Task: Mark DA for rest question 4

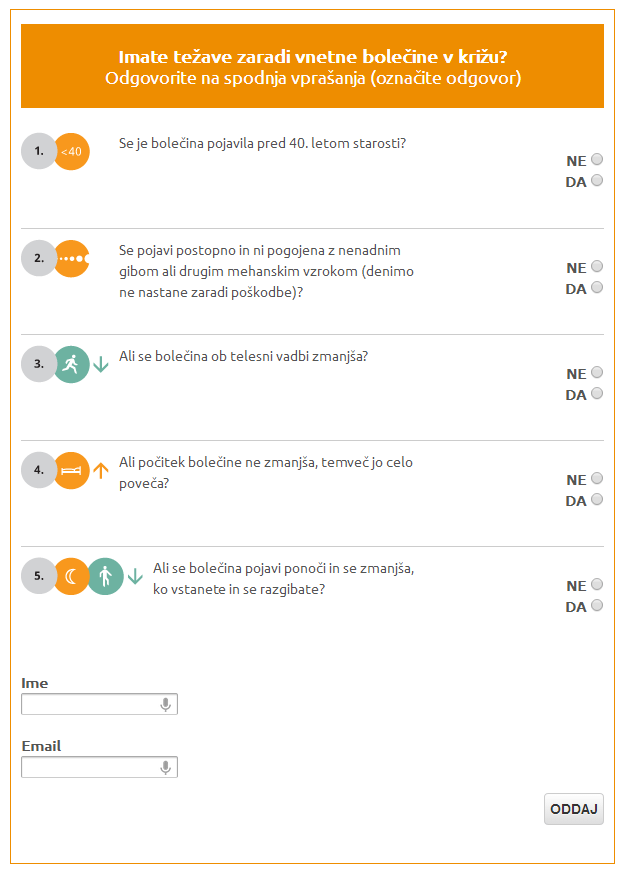Action: pyautogui.click(x=597, y=500)
